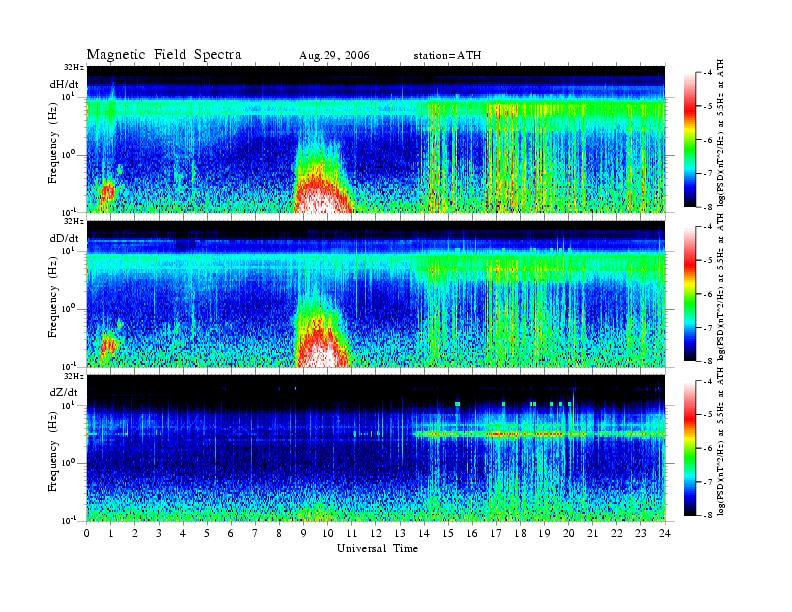792x612 pixels.
Task: Click the dH/dt color scale bar
Action: click(x=690, y=140)
